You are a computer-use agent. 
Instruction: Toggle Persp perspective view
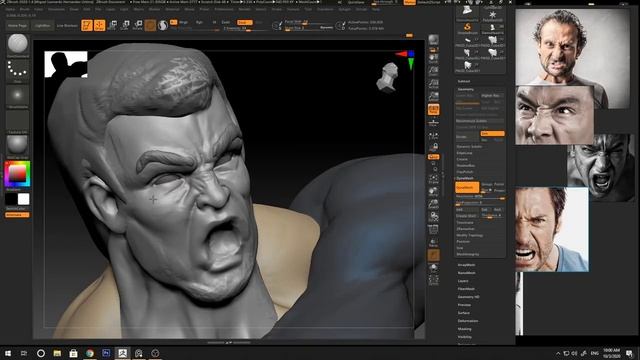coord(433,109)
